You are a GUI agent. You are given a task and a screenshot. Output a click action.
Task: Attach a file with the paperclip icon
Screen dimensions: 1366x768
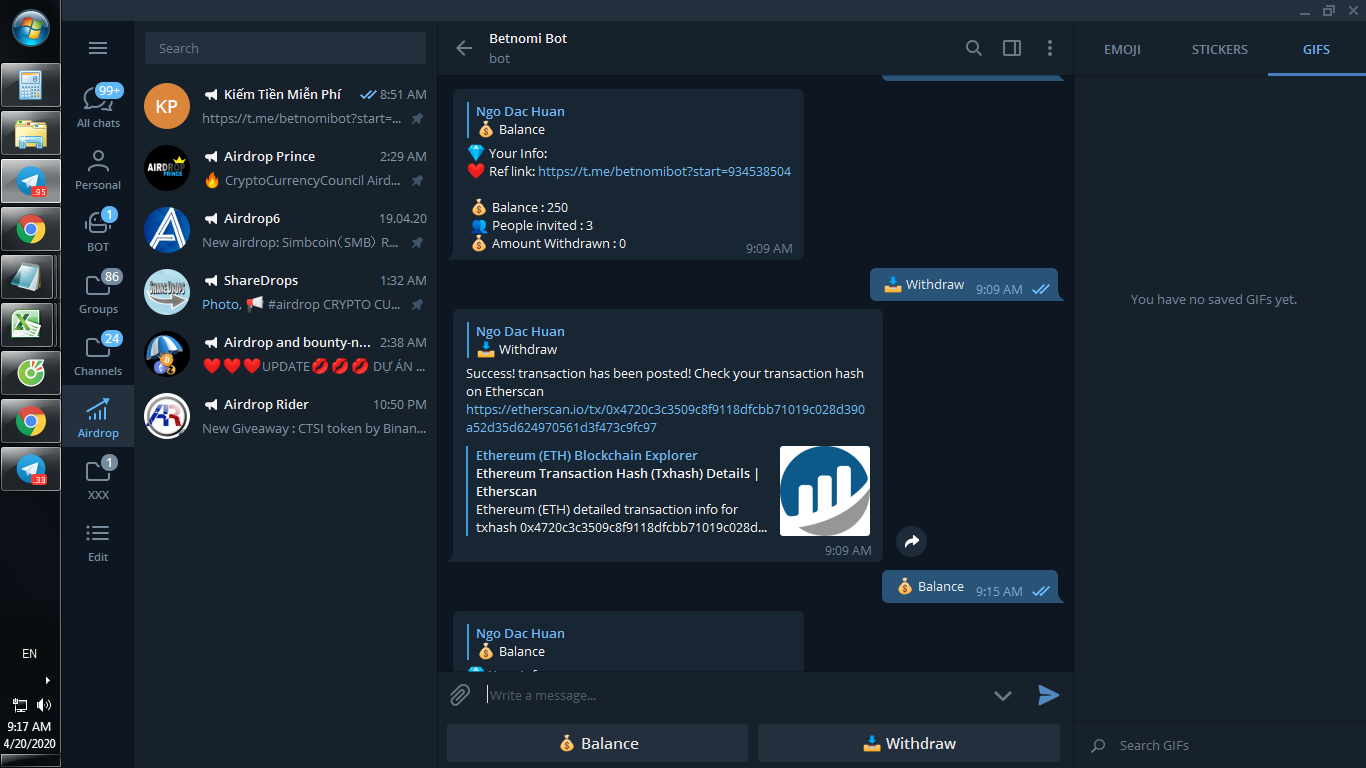coord(460,695)
